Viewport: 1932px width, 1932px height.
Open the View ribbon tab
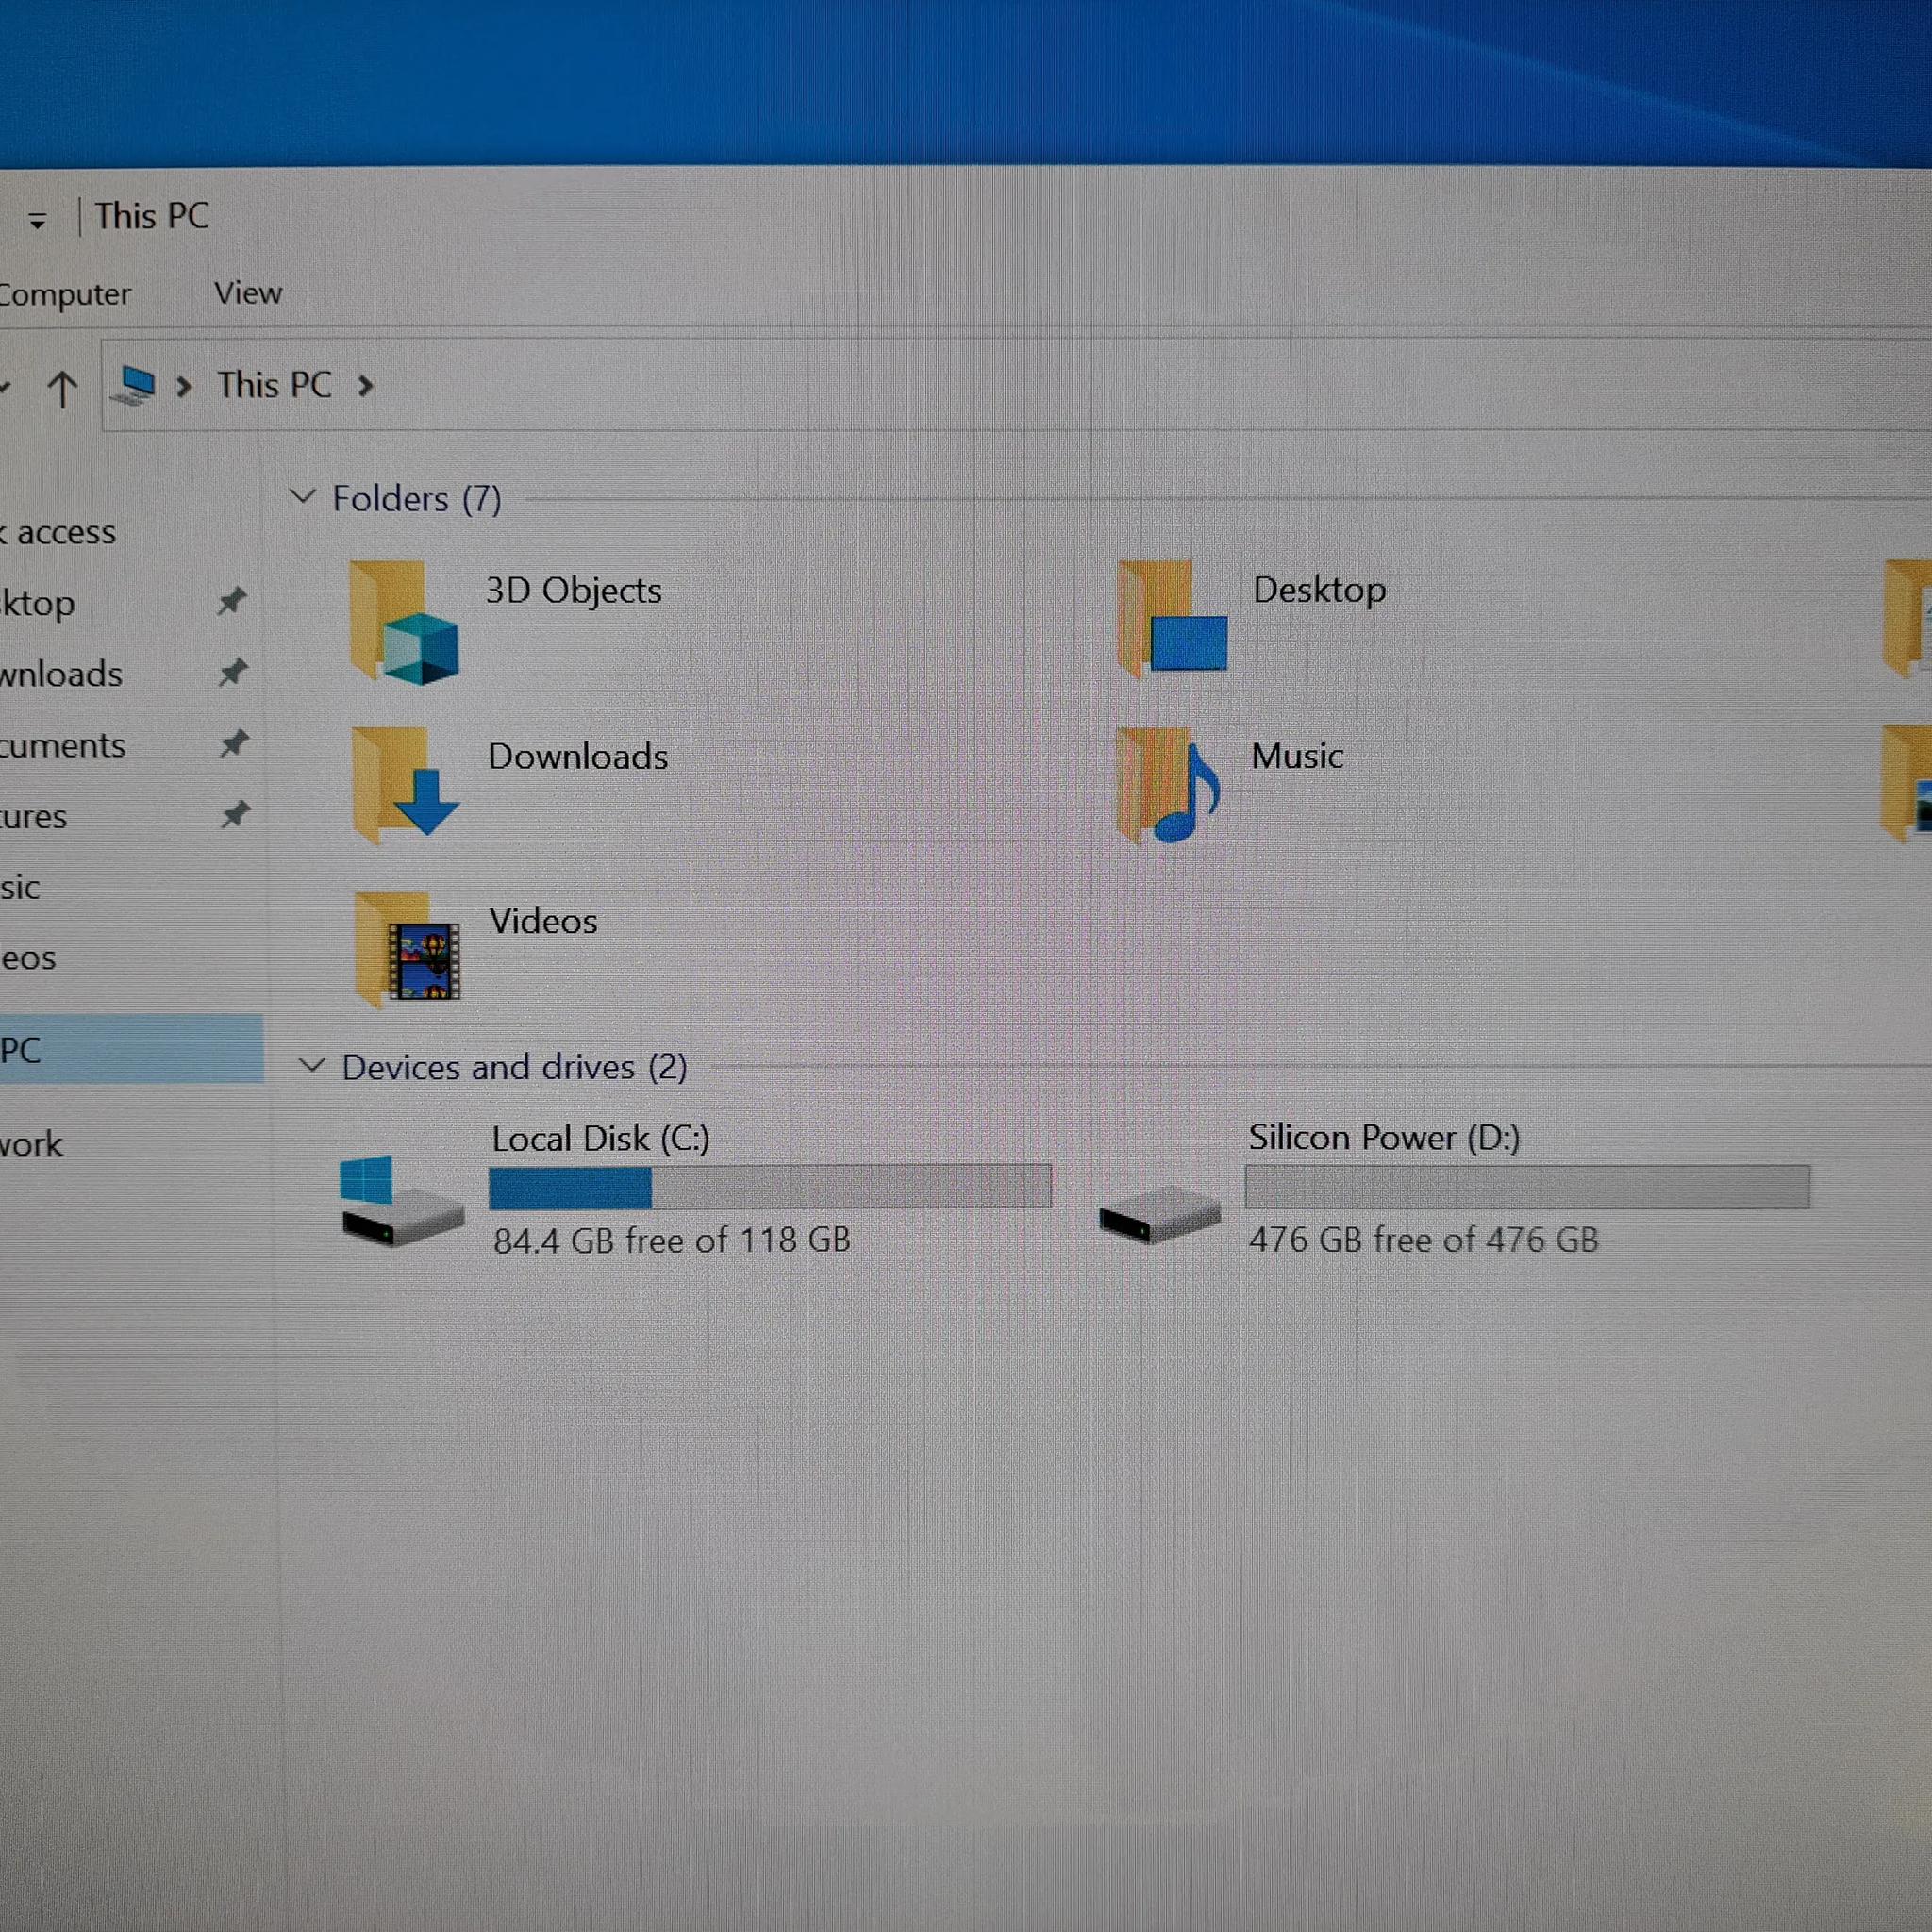click(x=248, y=293)
